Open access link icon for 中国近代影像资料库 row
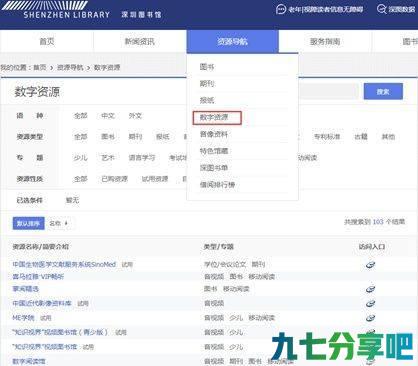 pyautogui.click(x=371, y=303)
